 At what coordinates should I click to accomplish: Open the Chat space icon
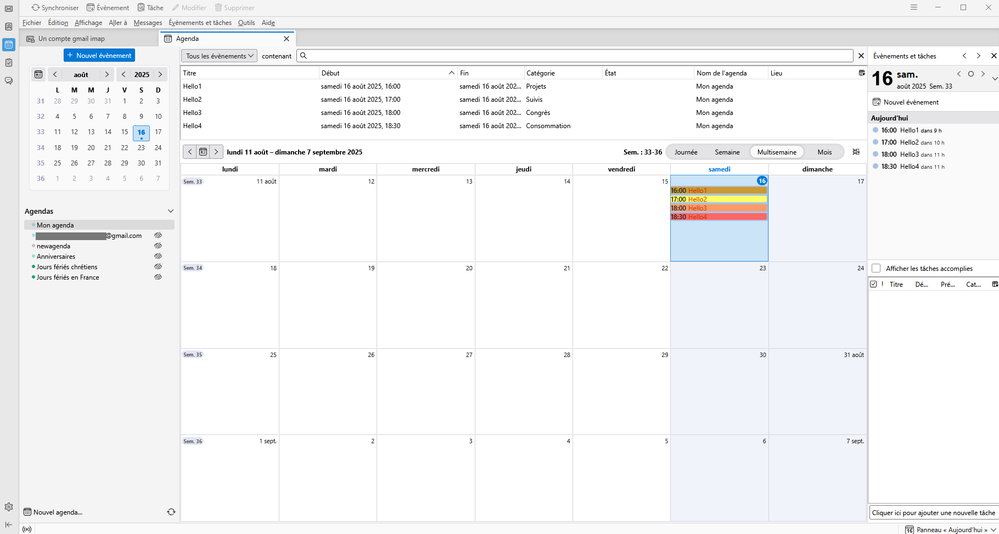click(9, 80)
